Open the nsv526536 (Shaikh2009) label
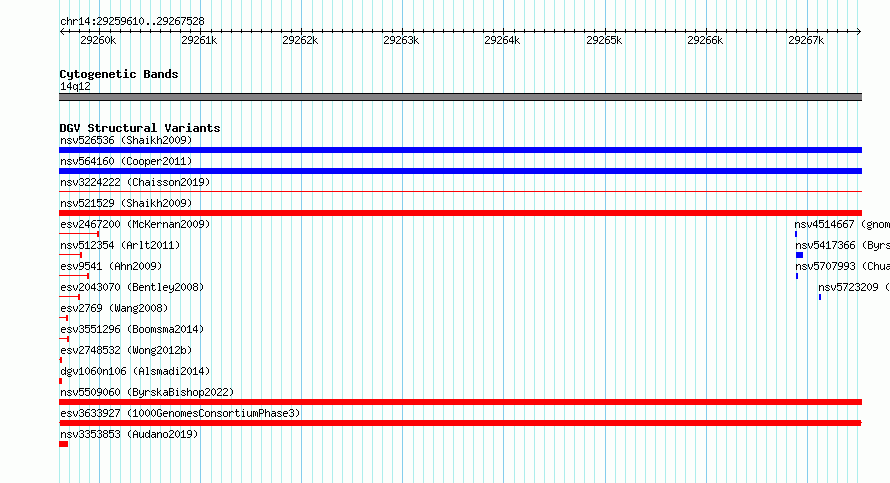Image resolution: width=890 pixels, height=483 pixels. click(x=126, y=140)
